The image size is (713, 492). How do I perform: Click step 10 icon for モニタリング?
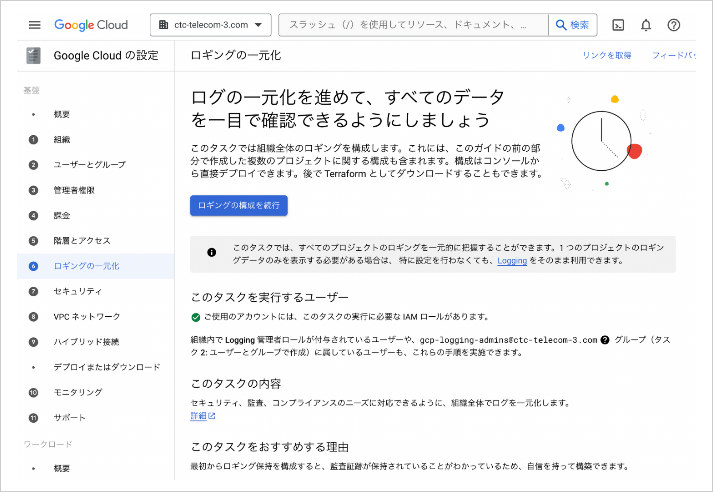[33, 392]
